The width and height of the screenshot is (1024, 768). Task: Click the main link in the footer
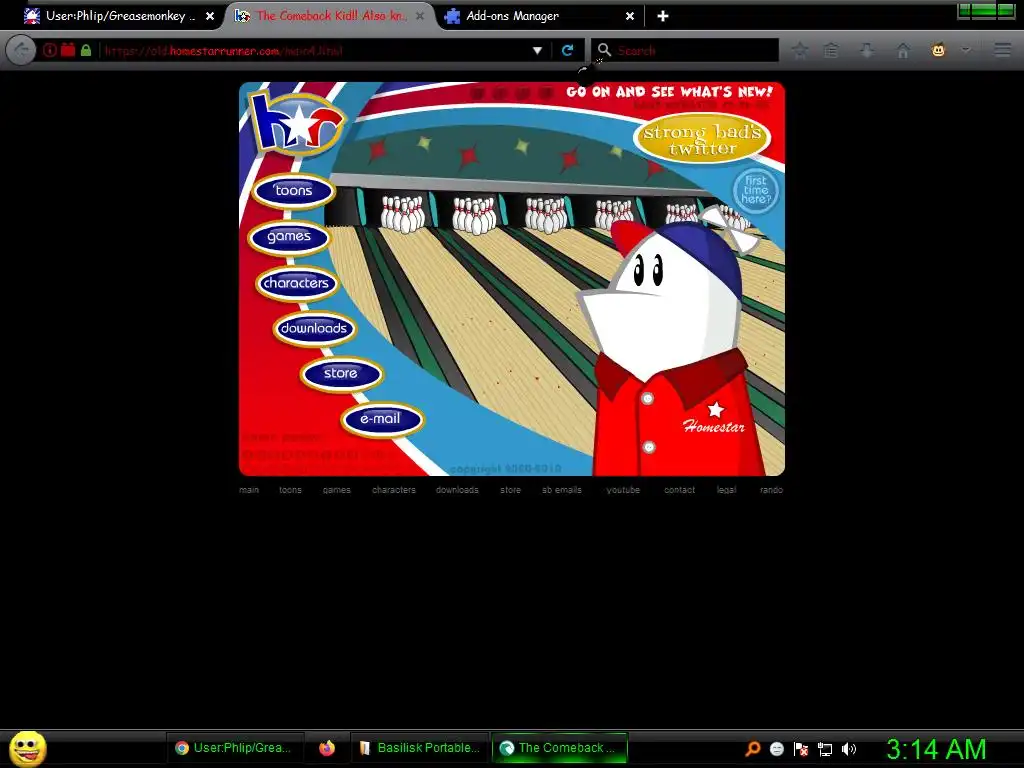click(249, 490)
